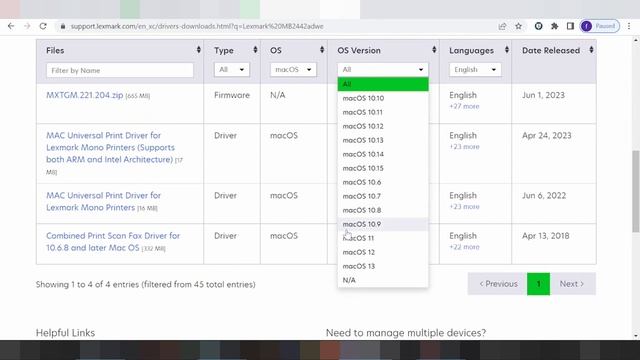Choose macOS 10.11 from the list

coord(383,112)
